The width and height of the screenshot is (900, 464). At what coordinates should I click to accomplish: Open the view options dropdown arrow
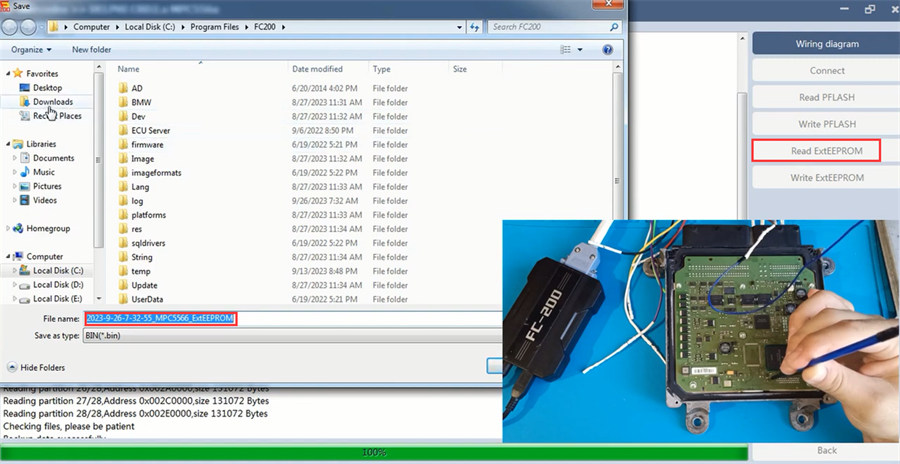coord(580,50)
